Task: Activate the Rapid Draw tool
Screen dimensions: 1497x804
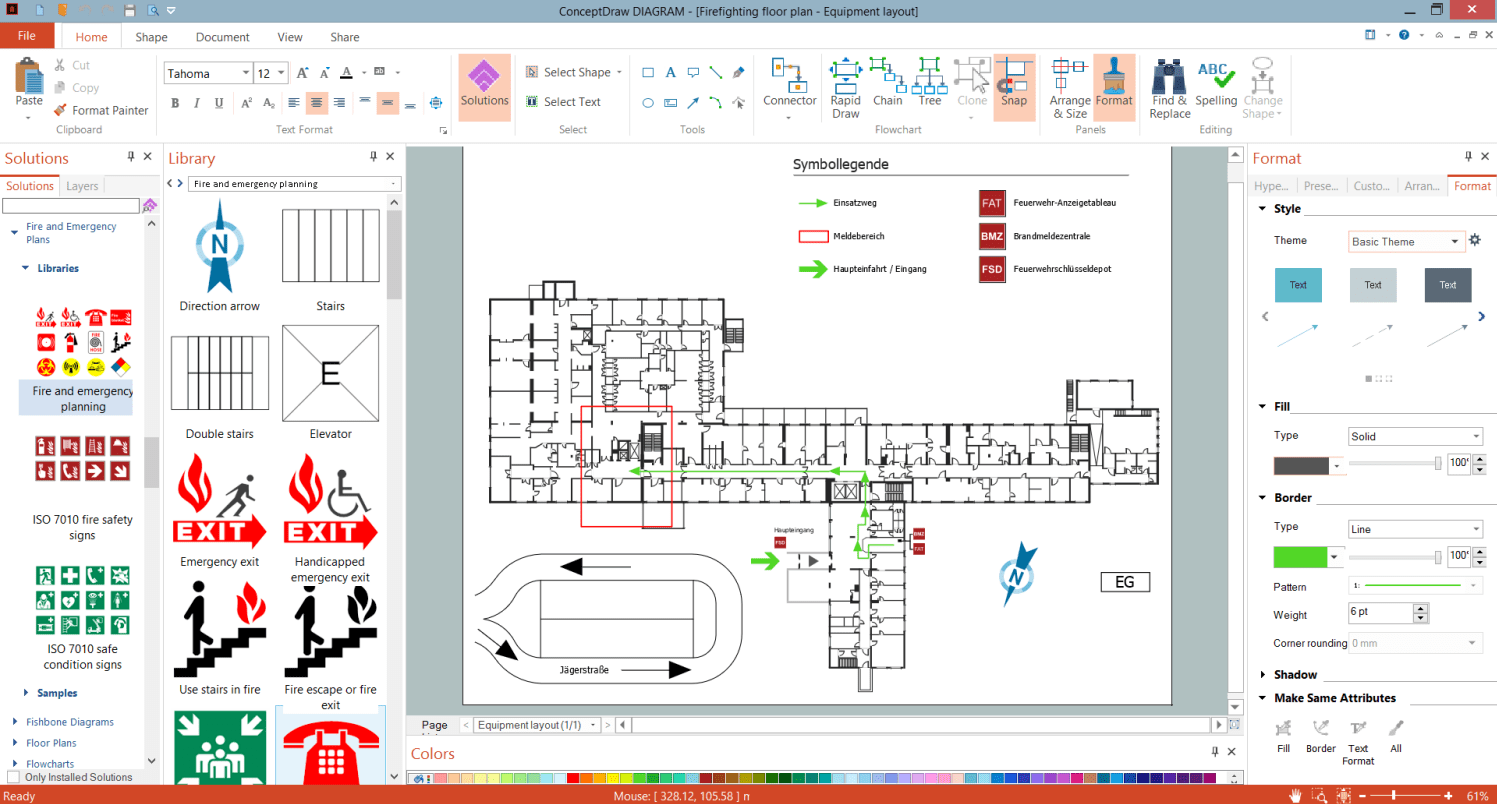Action: pyautogui.click(x=845, y=85)
